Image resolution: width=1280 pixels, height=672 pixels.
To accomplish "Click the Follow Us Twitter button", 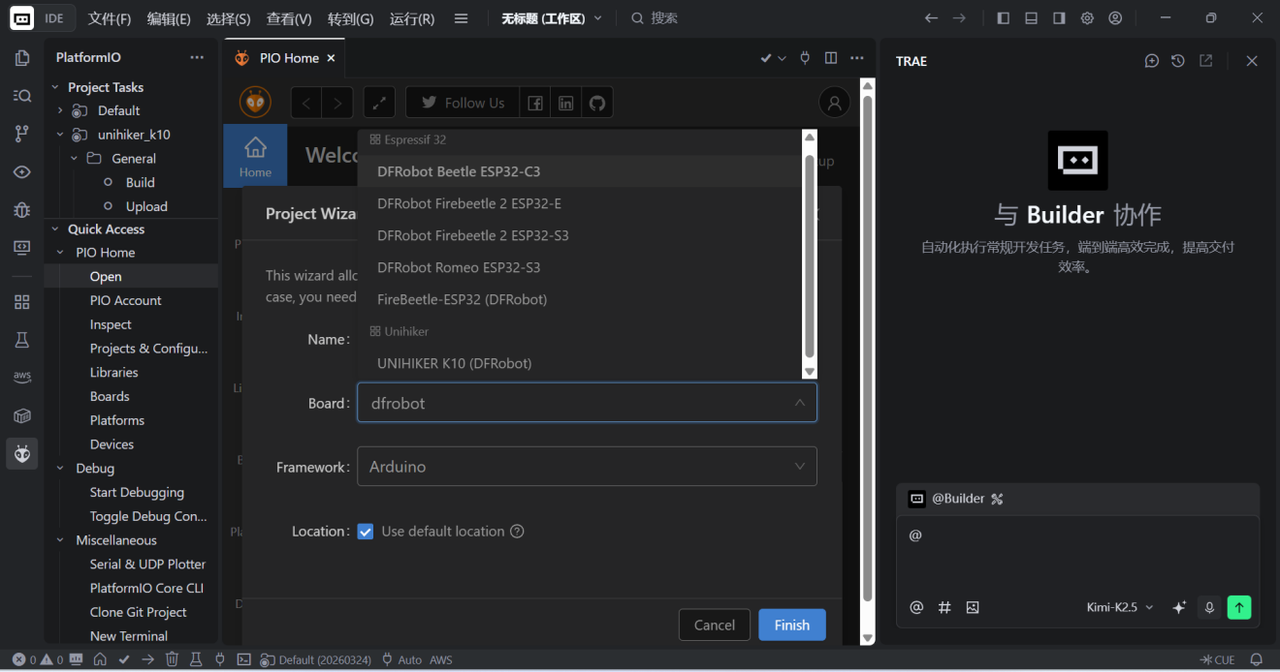I will pyautogui.click(x=462, y=103).
